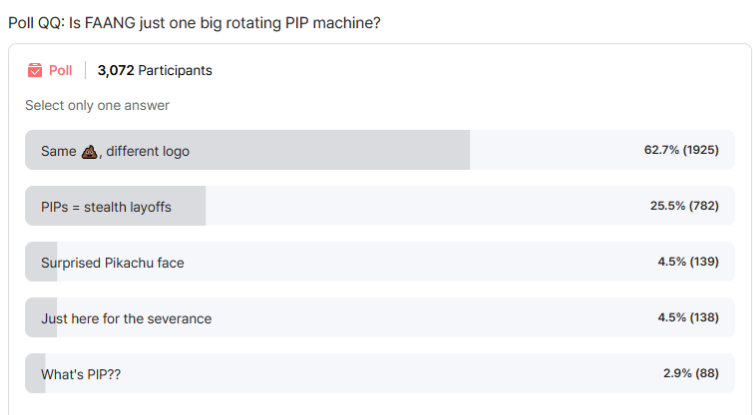Click the poop emoji in first option

pos(89,152)
